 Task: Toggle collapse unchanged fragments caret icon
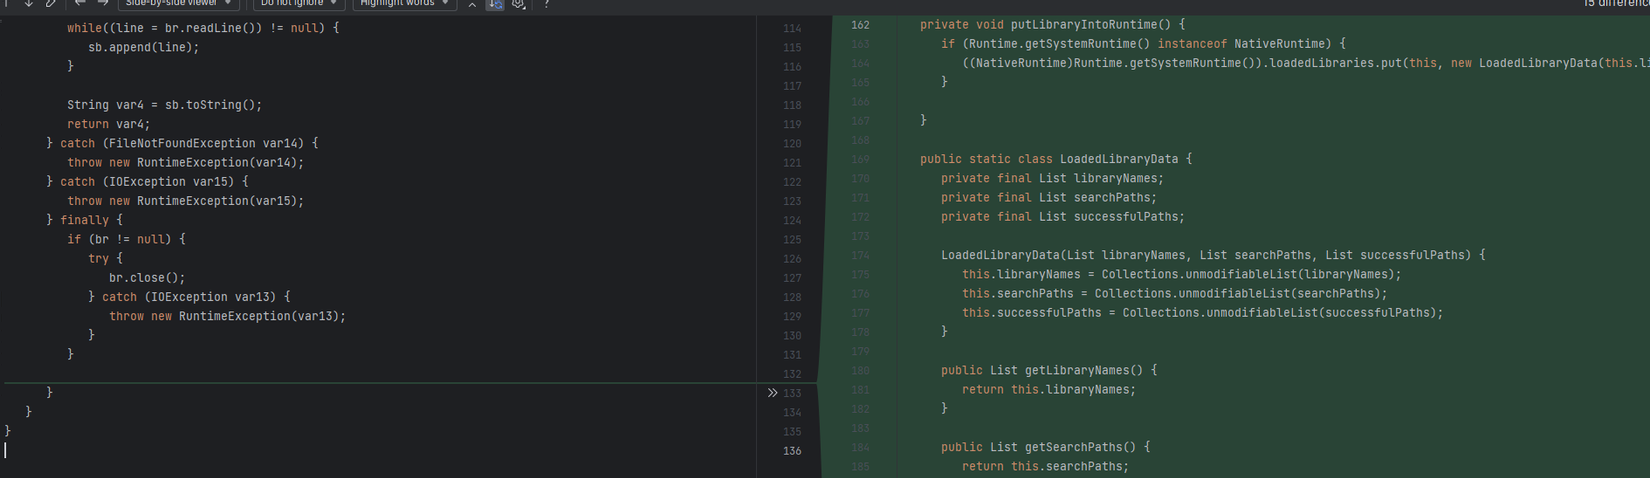coord(472,4)
